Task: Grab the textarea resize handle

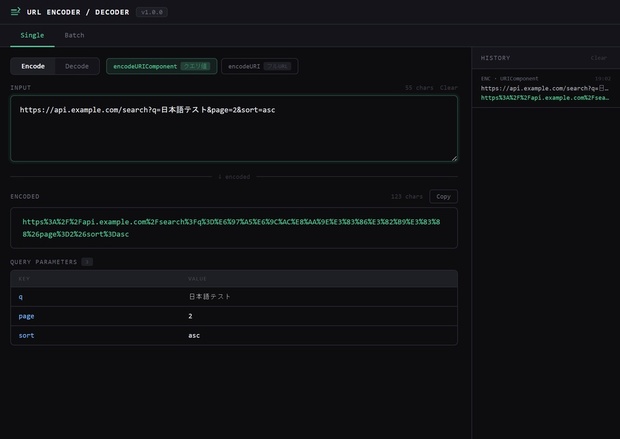Action: (454, 158)
